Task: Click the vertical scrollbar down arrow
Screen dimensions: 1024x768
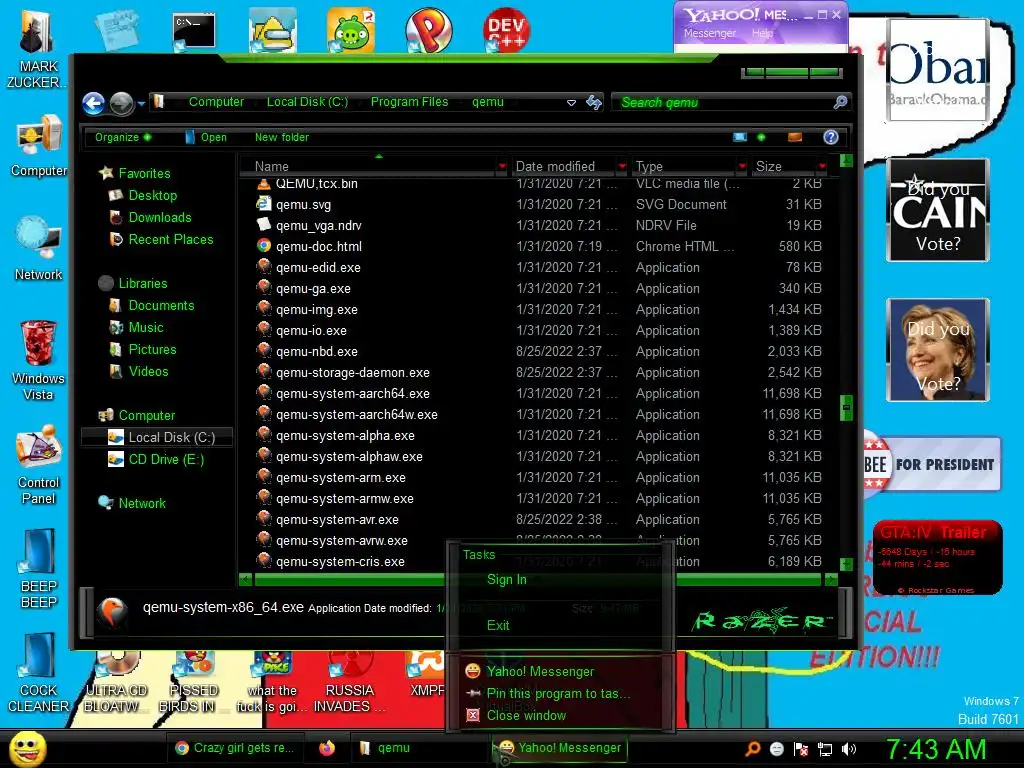Action: point(846,564)
